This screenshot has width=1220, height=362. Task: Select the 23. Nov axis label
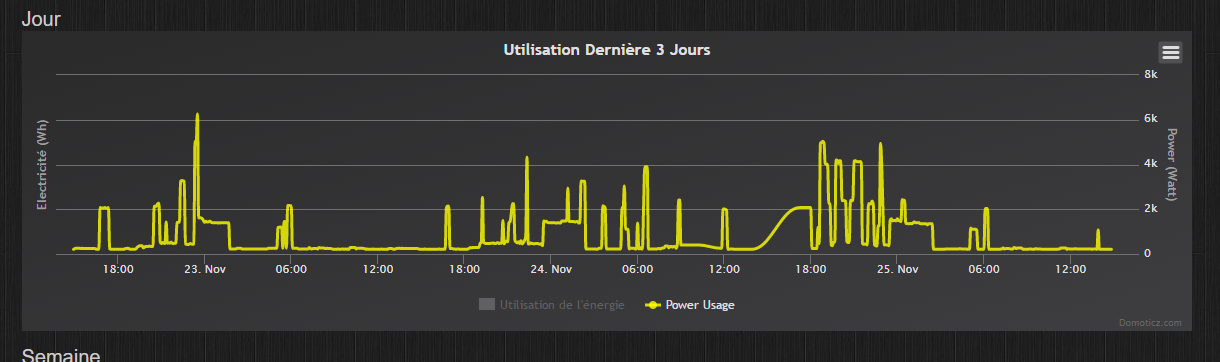[x=204, y=269]
